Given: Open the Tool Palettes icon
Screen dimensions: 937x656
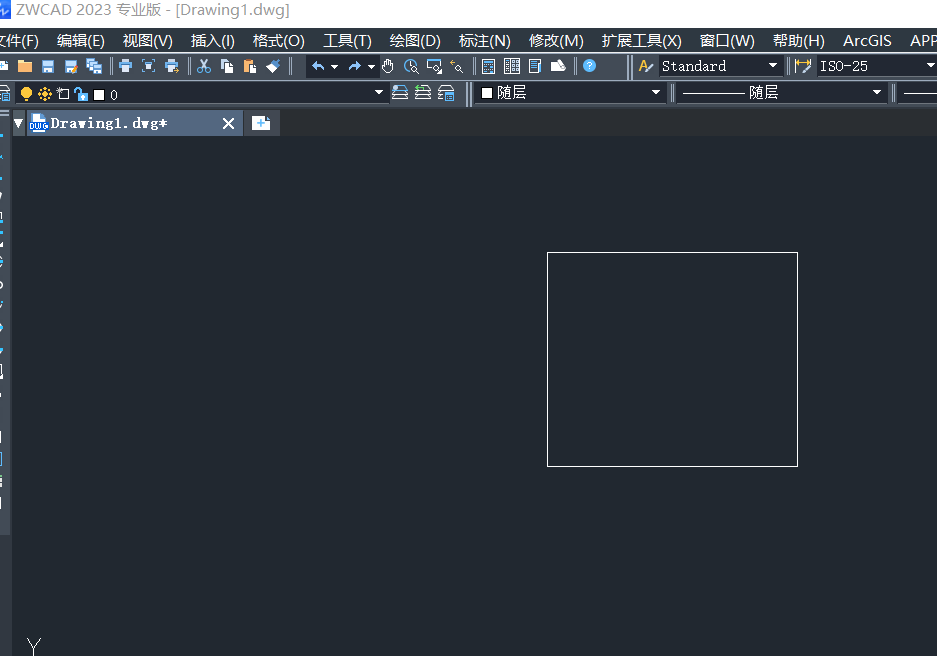Looking at the screenshot, I should 535,66.
